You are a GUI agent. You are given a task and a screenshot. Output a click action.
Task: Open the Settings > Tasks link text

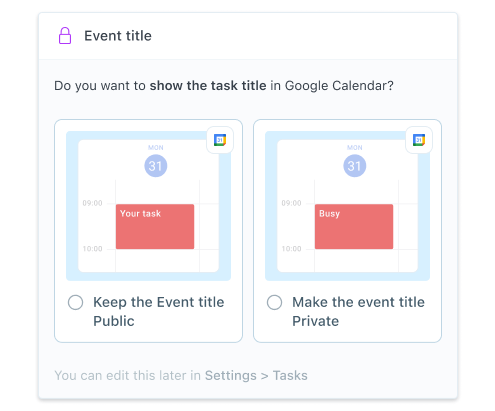(x=256, y=375)
